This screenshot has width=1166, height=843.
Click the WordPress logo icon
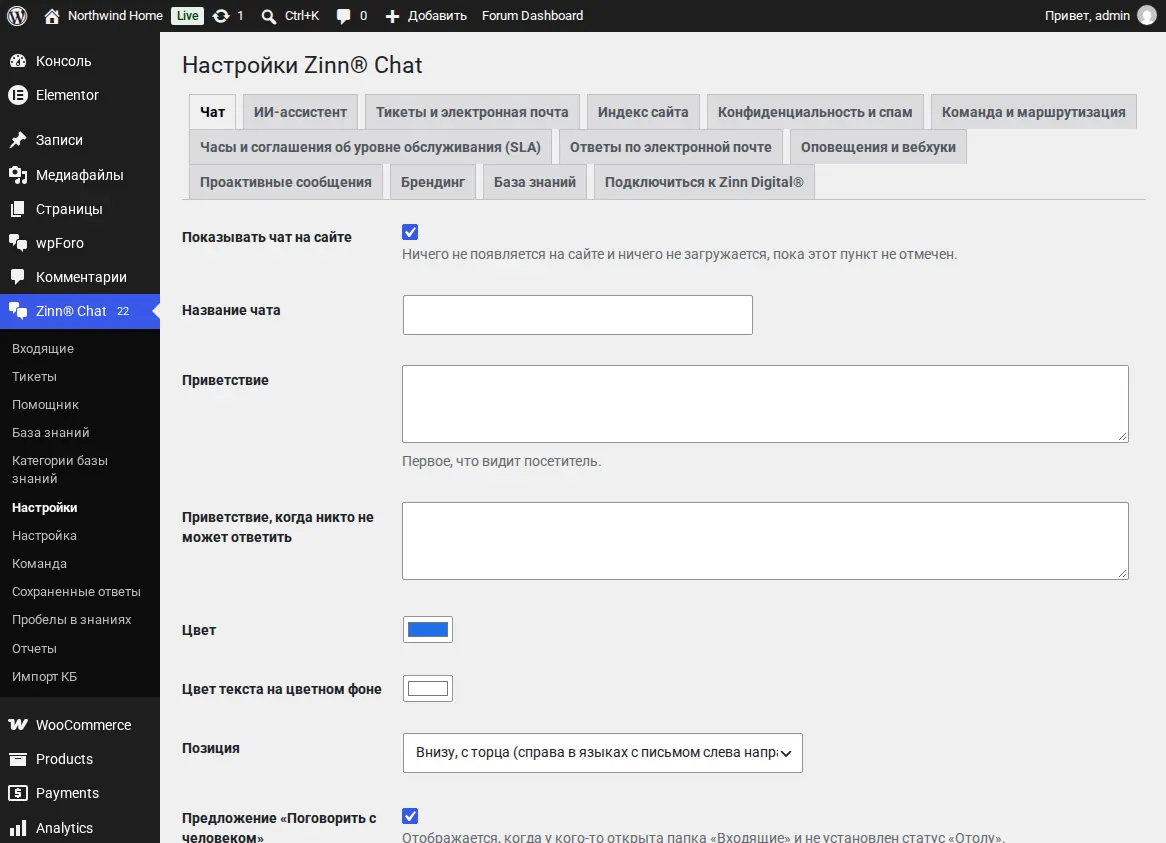coord(17,16)
